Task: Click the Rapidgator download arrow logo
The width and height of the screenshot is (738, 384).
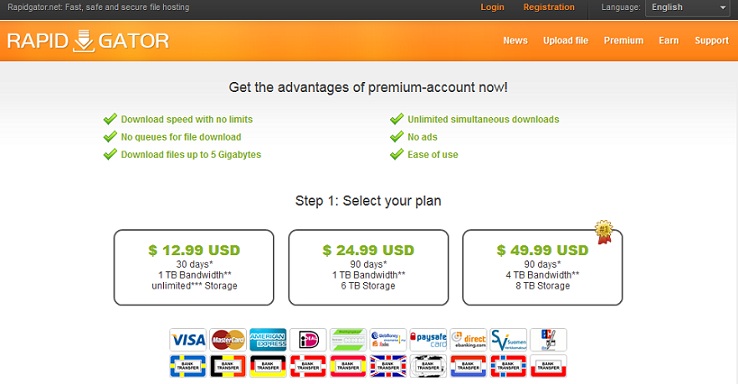Action: click(84, 41)
